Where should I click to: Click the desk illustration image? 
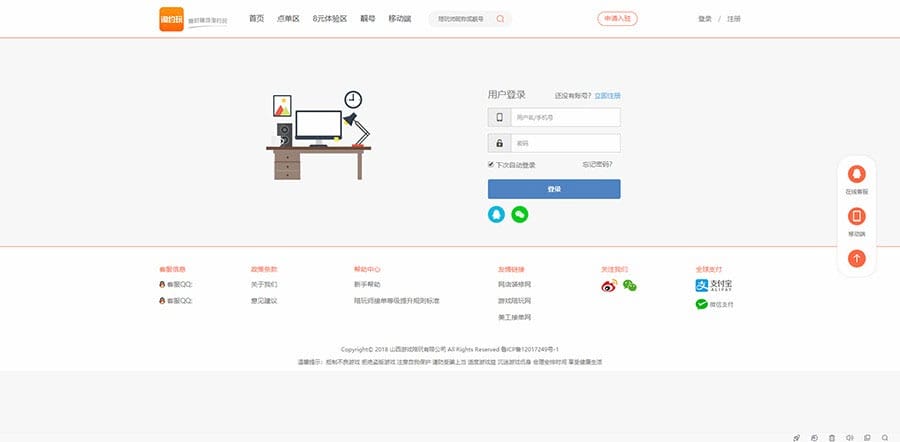[x=319, y=135]
